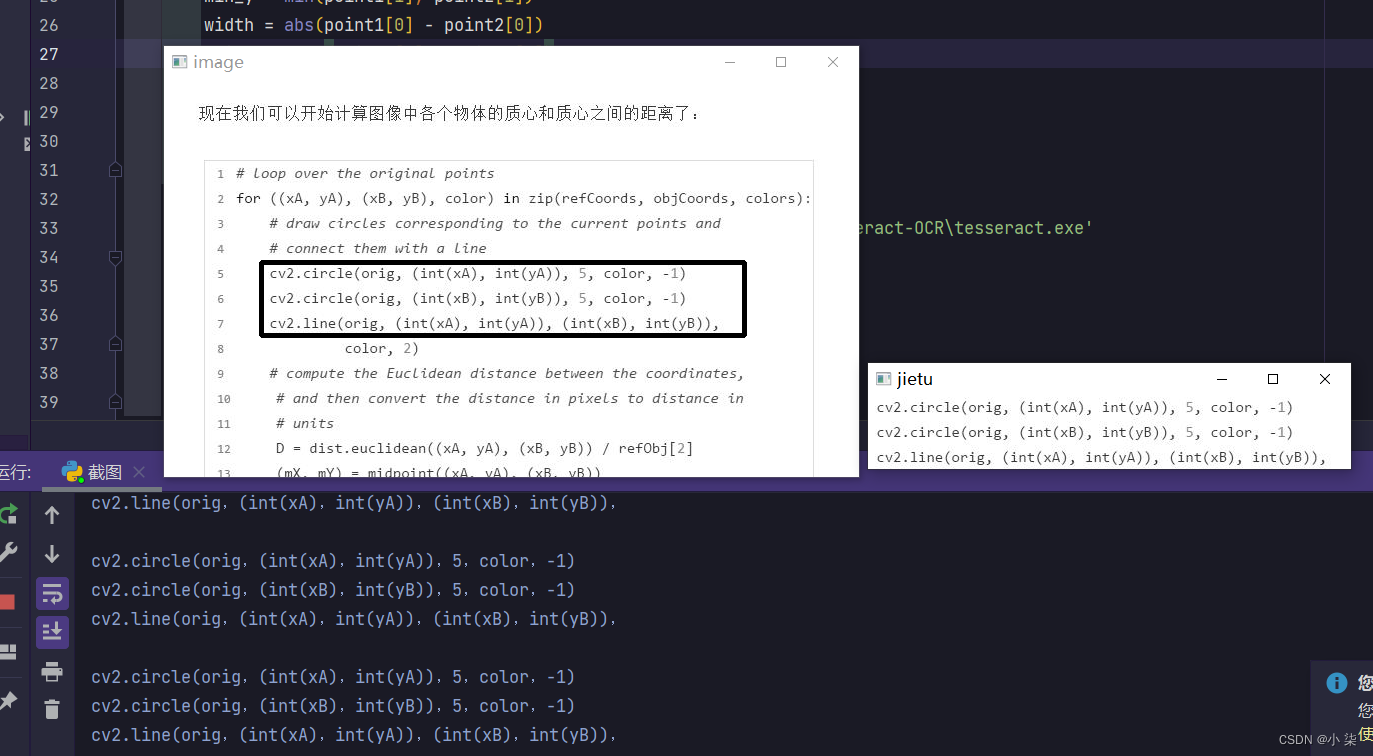The image size is (1373, 756).
Task: Minimize the jietu window
Action: [1222, 379]
